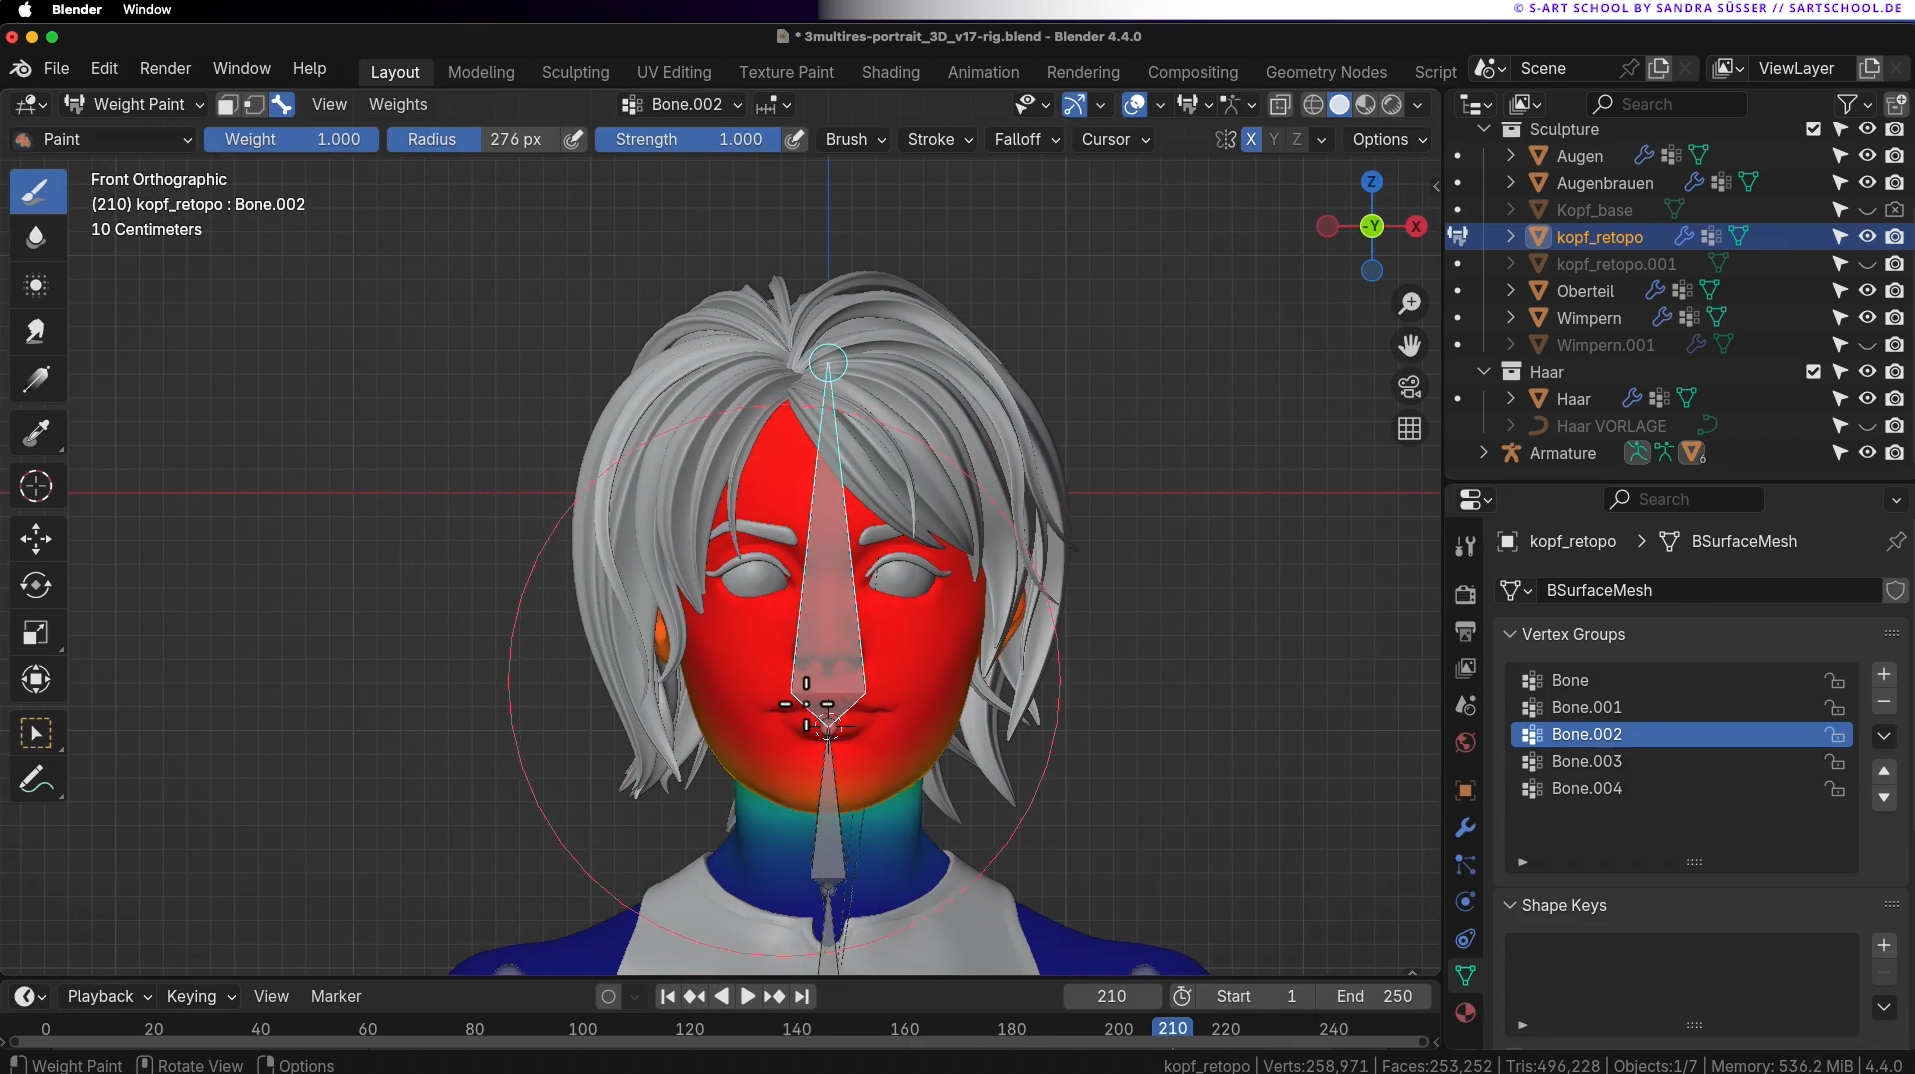Uncheck the Haar collection checkbox
Screen dimensions: 1915x1074
(x=1813, y=372)
